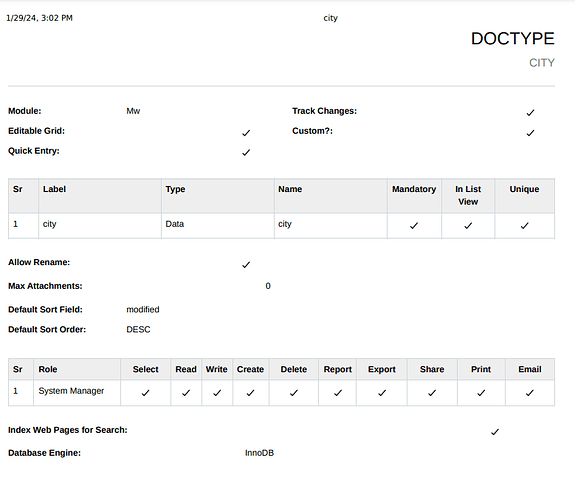This screenshot has height=500, width=575.
Task: Click the Default Sort Order value DESC
Action: click(x=138, y=329)
